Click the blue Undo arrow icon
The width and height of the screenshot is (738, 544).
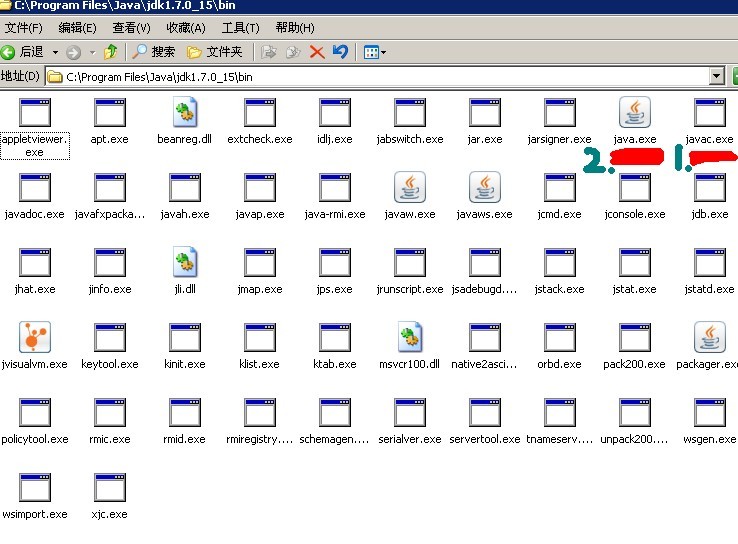(340, 51)
